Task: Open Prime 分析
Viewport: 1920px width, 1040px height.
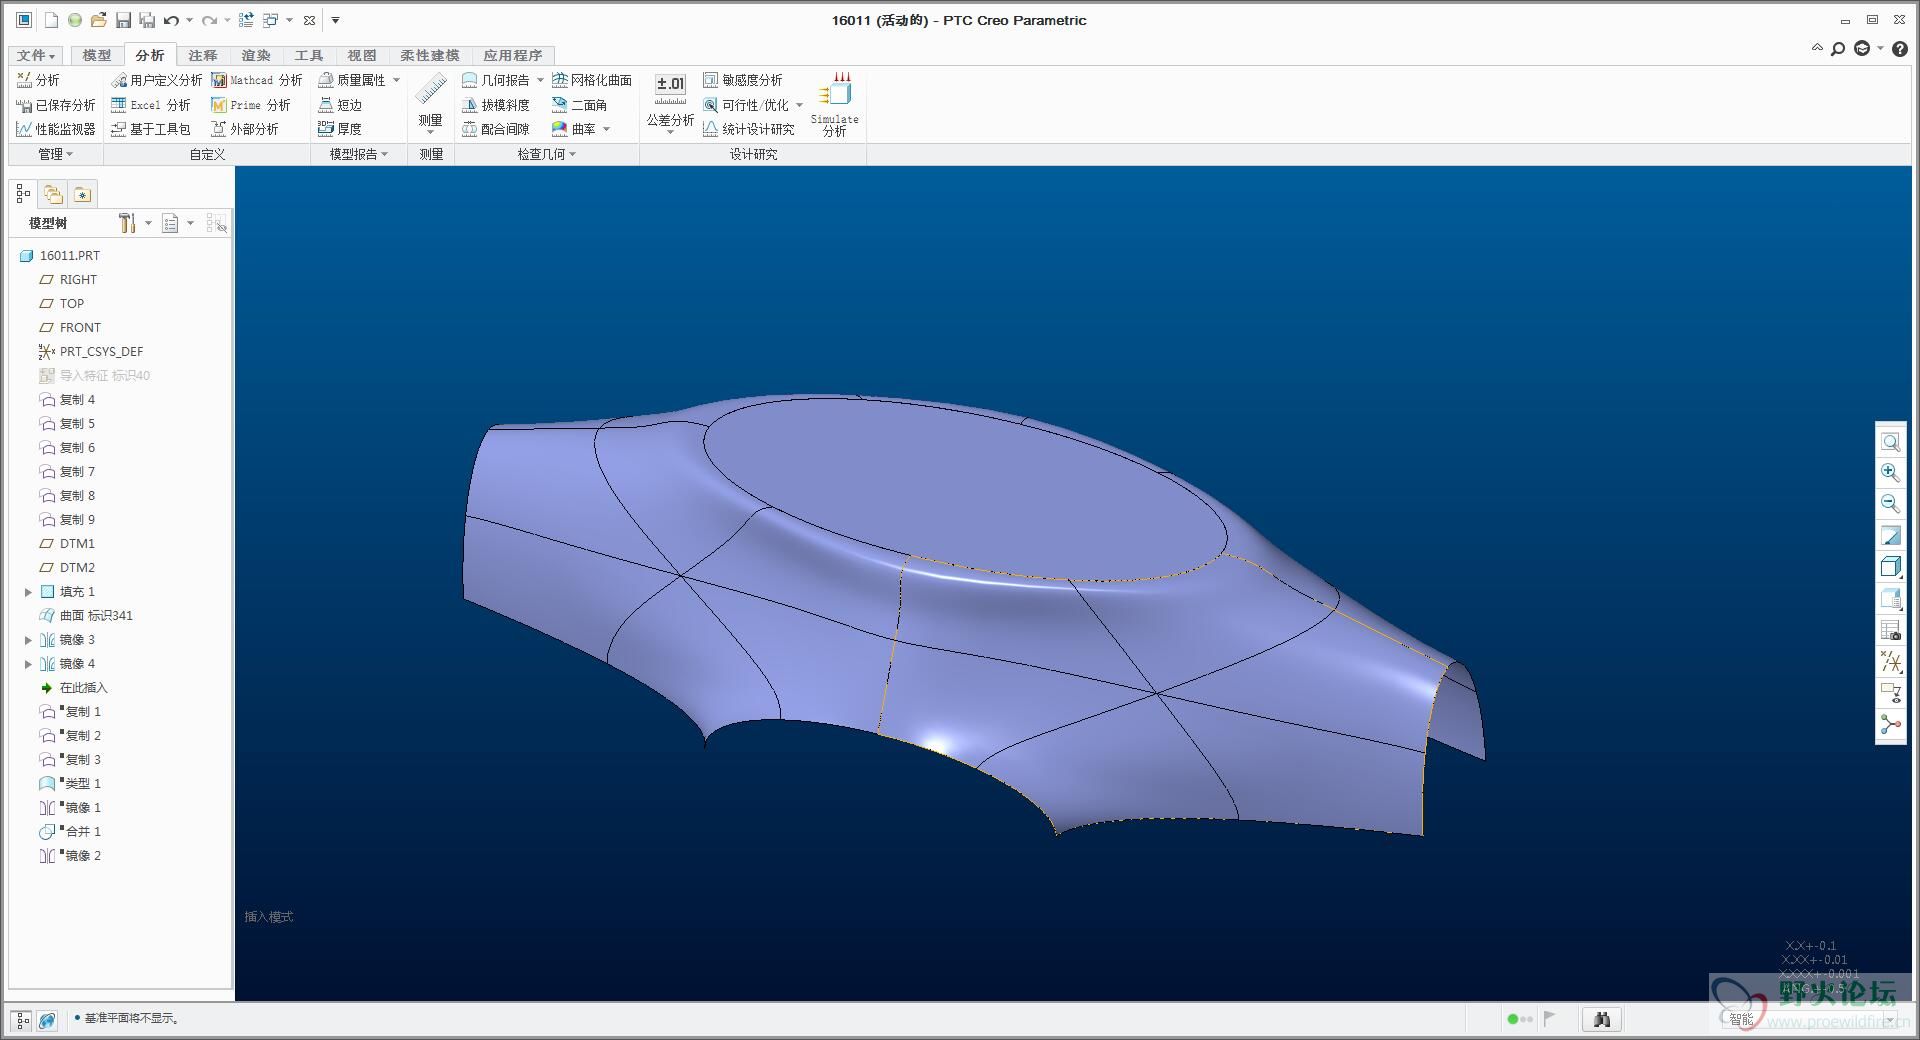Action: 251,105
